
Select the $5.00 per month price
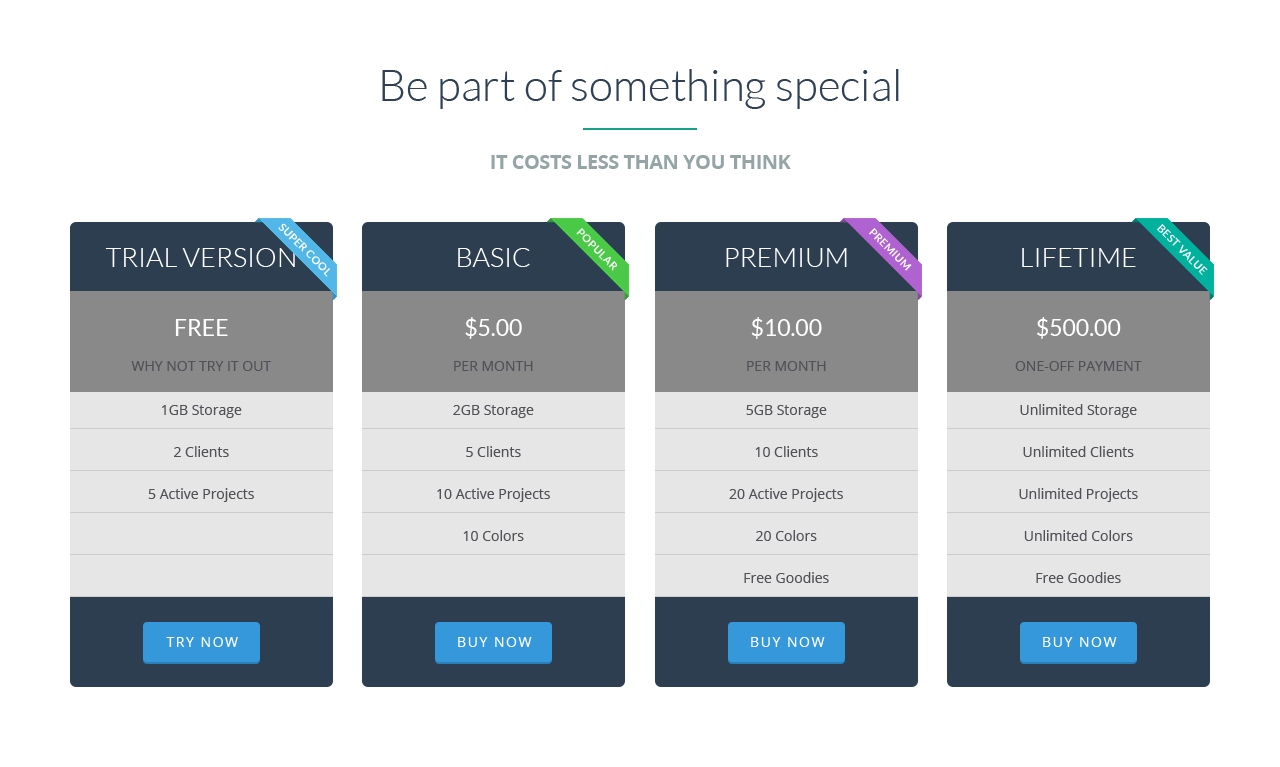(x=493, y=342)
